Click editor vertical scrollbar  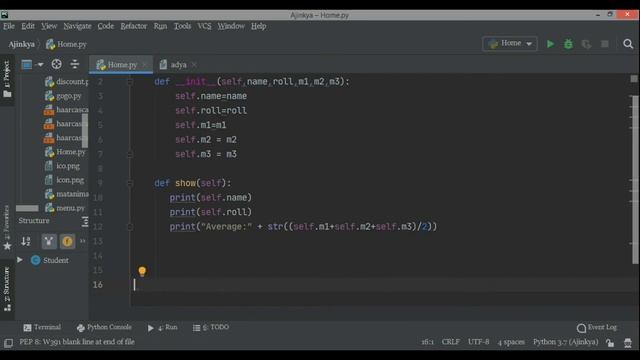pyautogui.click(x=635, y=180)
